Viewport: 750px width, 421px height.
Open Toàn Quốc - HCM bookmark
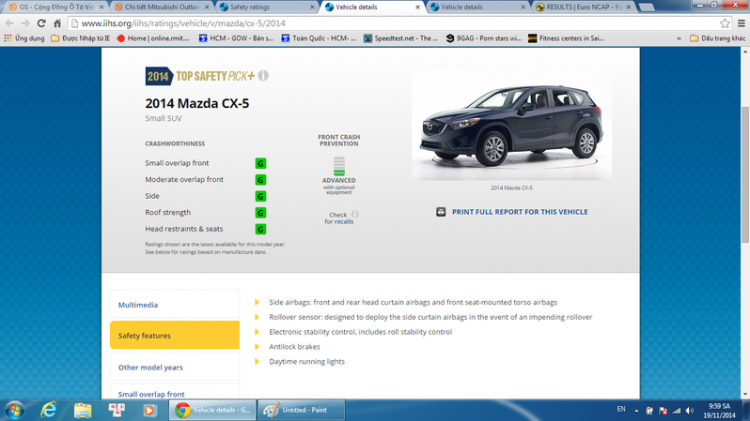click(319, 38)
